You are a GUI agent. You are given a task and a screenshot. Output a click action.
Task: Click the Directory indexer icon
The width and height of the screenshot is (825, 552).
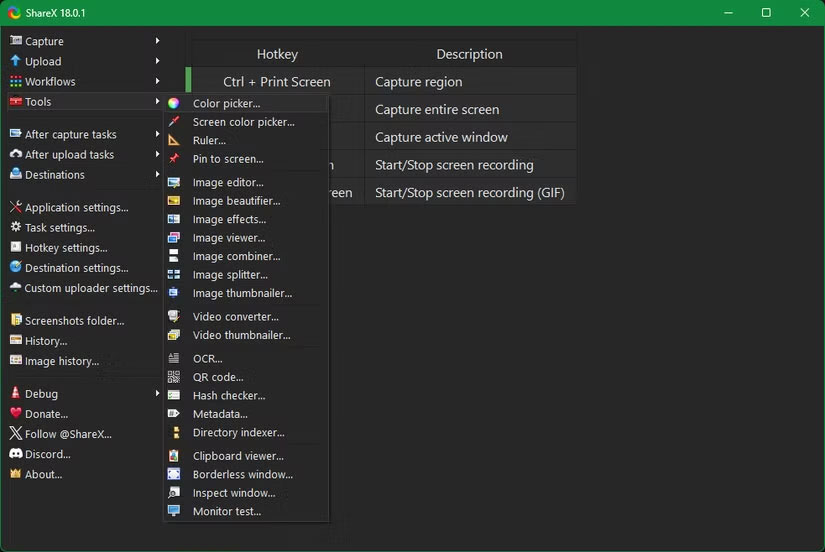174,433
